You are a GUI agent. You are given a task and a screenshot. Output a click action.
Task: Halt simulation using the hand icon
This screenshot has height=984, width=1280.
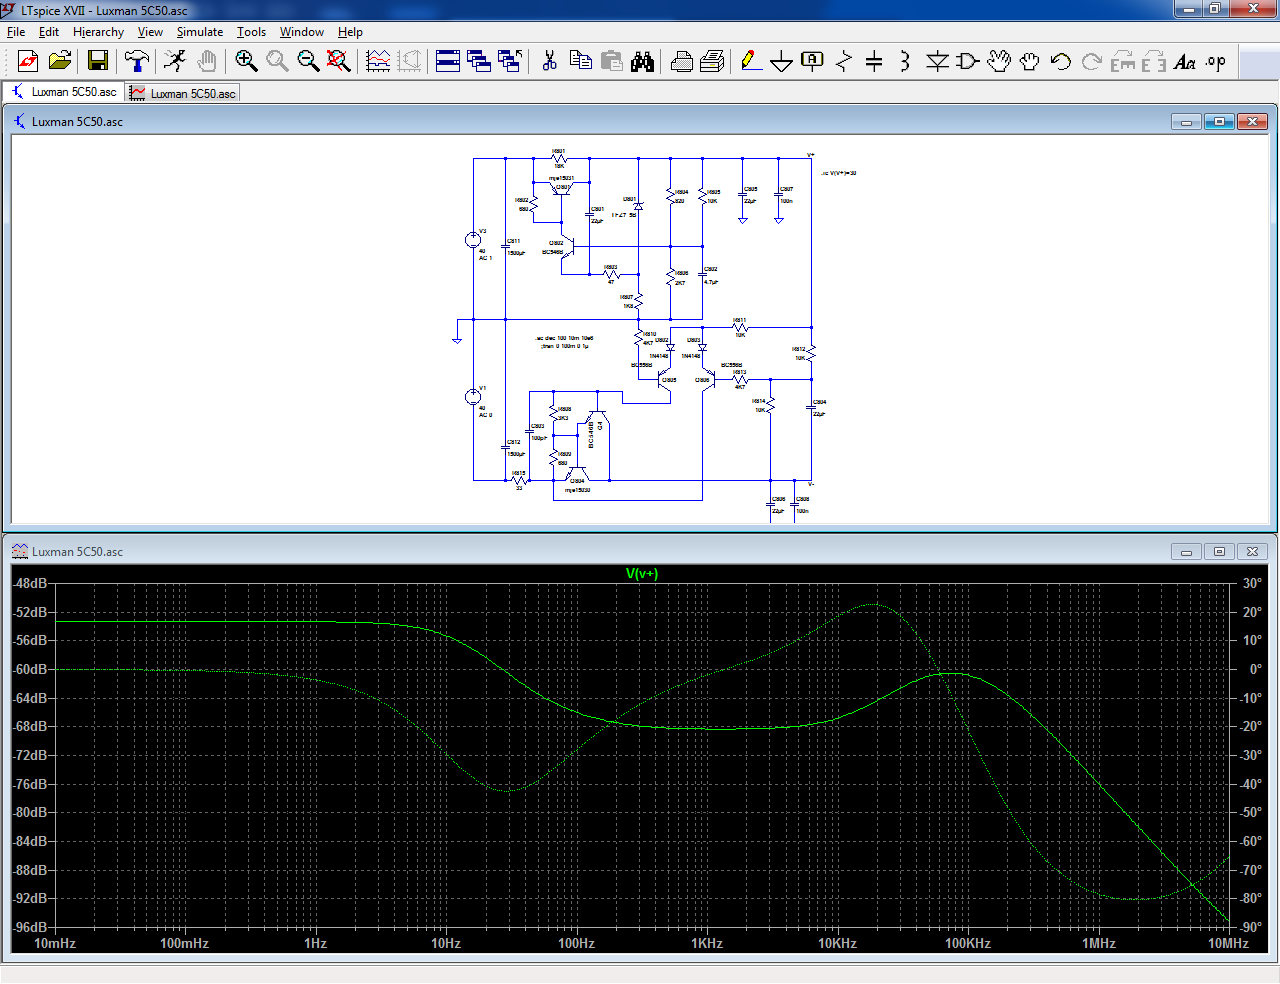pyautogui.click(x=207, y=61)
